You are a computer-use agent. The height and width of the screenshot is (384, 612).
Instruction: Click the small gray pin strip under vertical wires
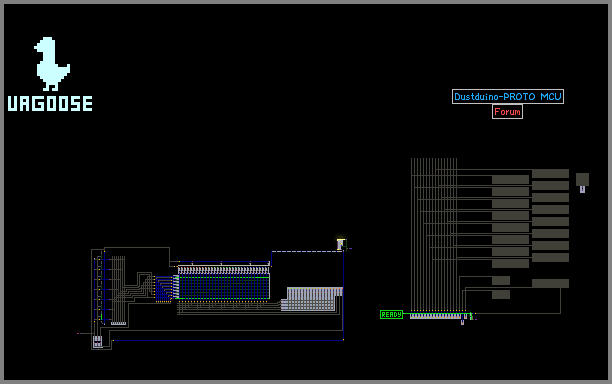click(118, 323)
